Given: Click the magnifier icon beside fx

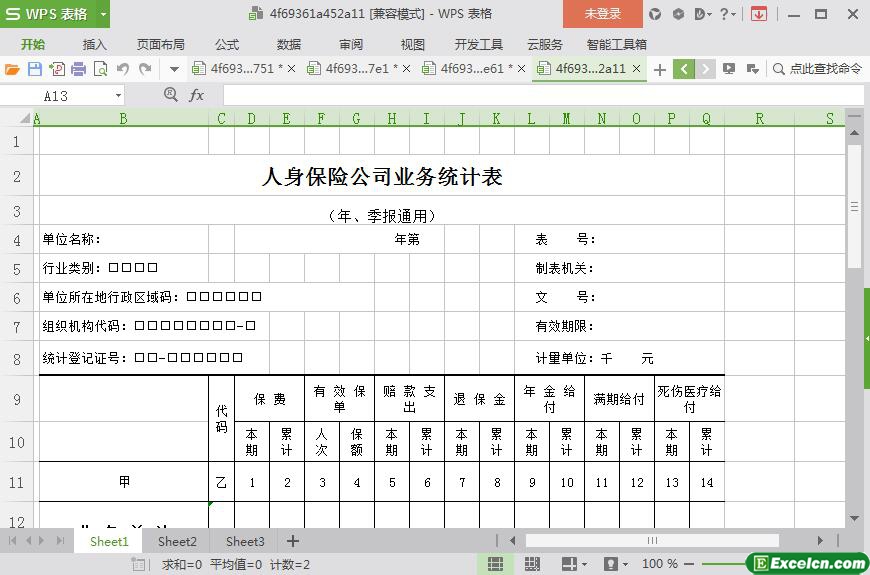Looking at the screenshot, I should 170,95.
